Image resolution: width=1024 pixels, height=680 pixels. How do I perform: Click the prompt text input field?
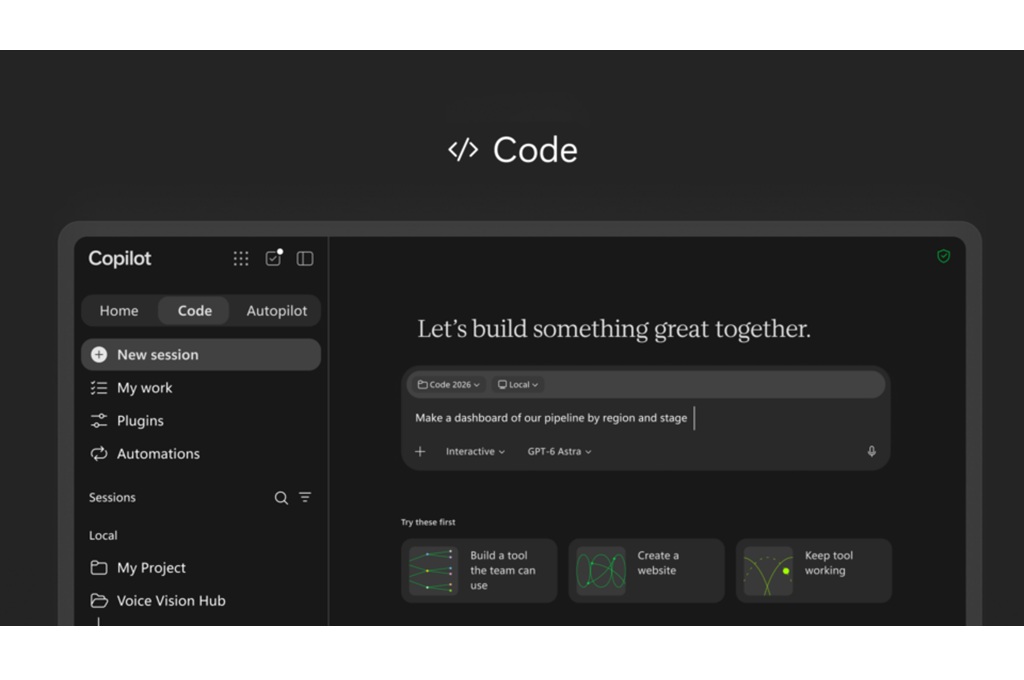click(646, 418)
